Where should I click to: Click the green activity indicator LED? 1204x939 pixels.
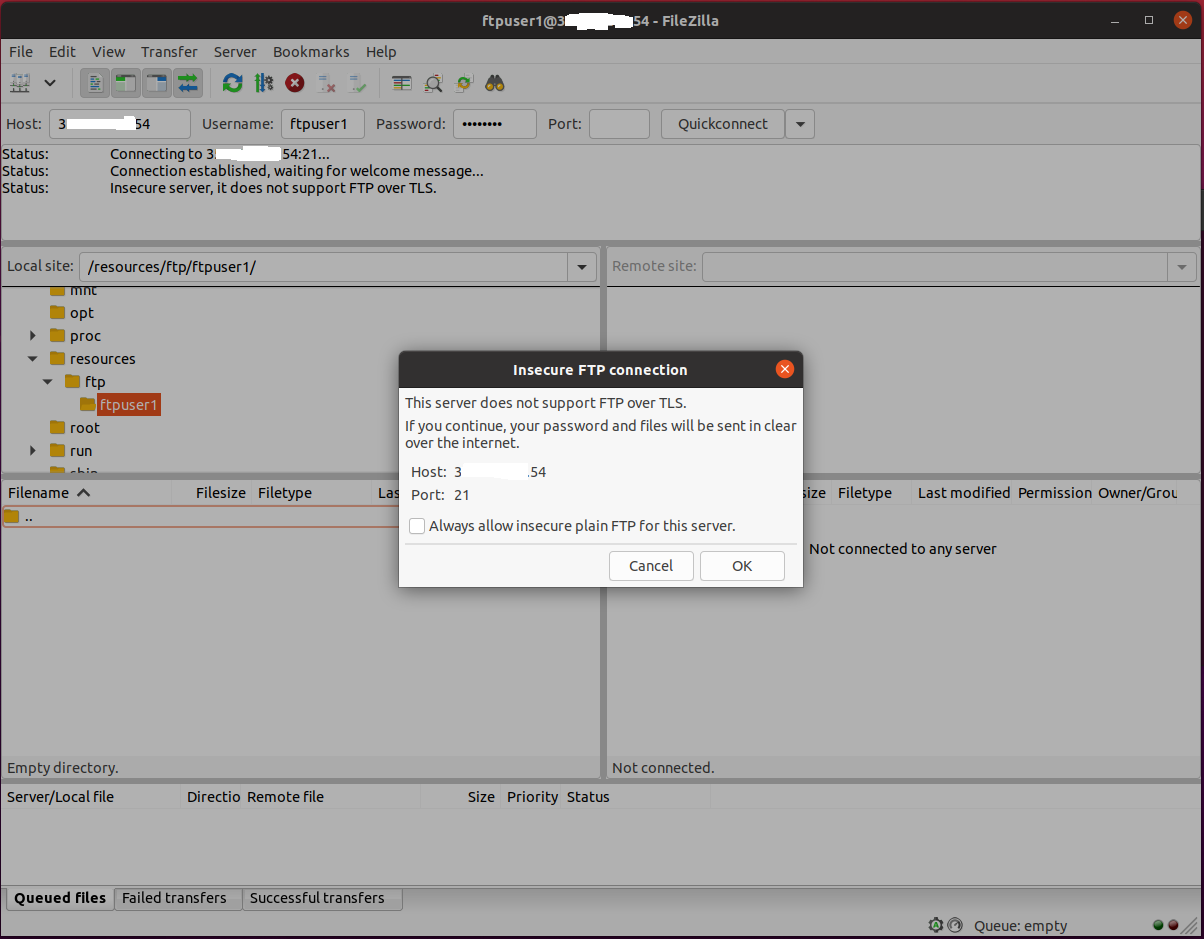[x=1158, y=926]
